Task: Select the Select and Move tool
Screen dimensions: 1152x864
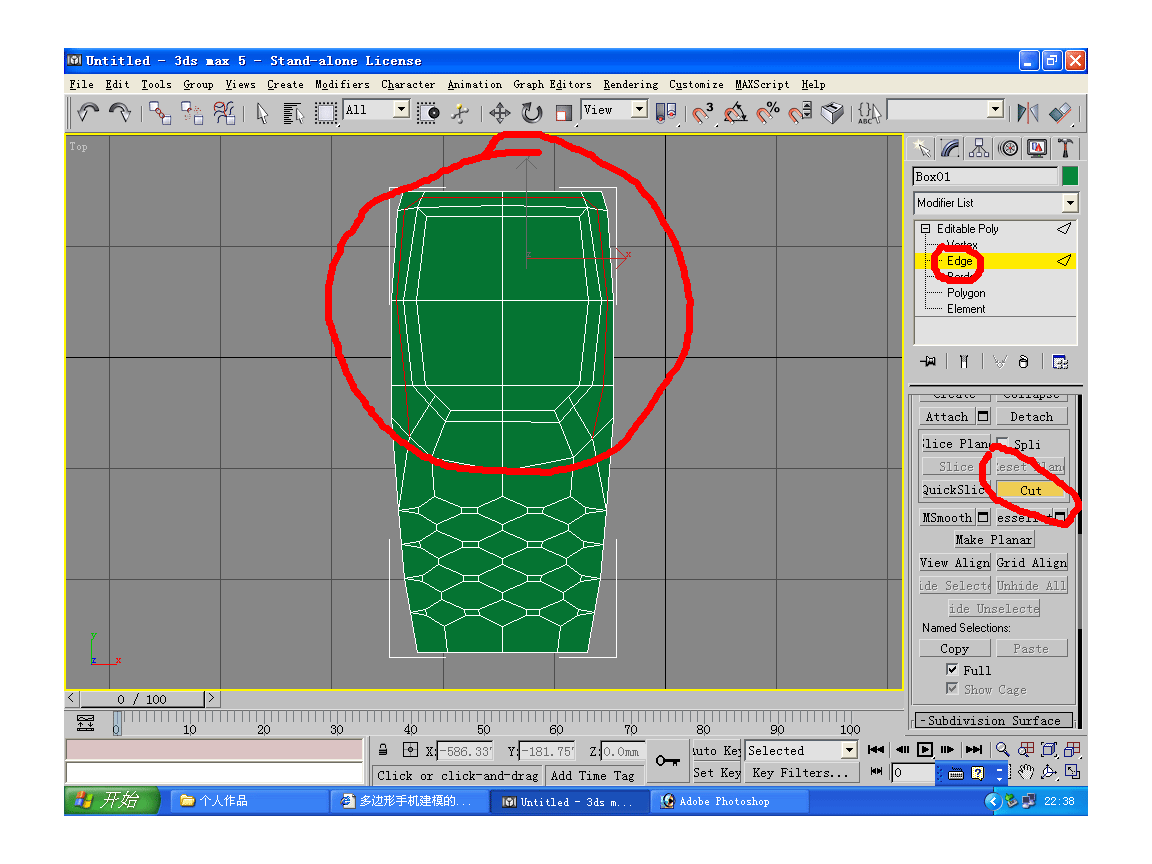Action: coord(499,113)
